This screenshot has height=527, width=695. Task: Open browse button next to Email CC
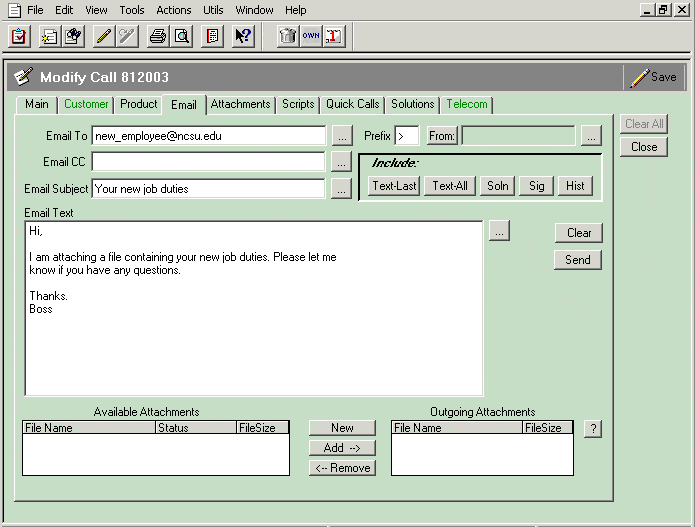(x=342, y=161)
